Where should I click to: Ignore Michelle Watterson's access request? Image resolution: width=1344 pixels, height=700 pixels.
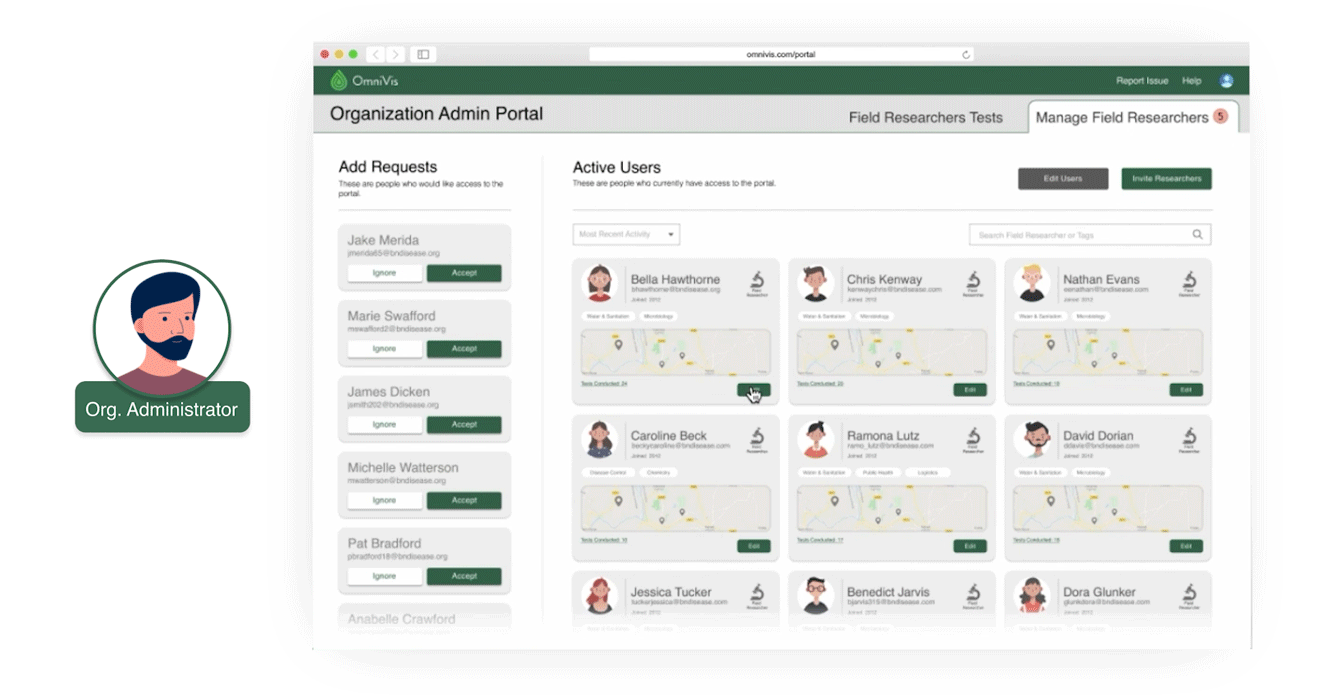384,501
